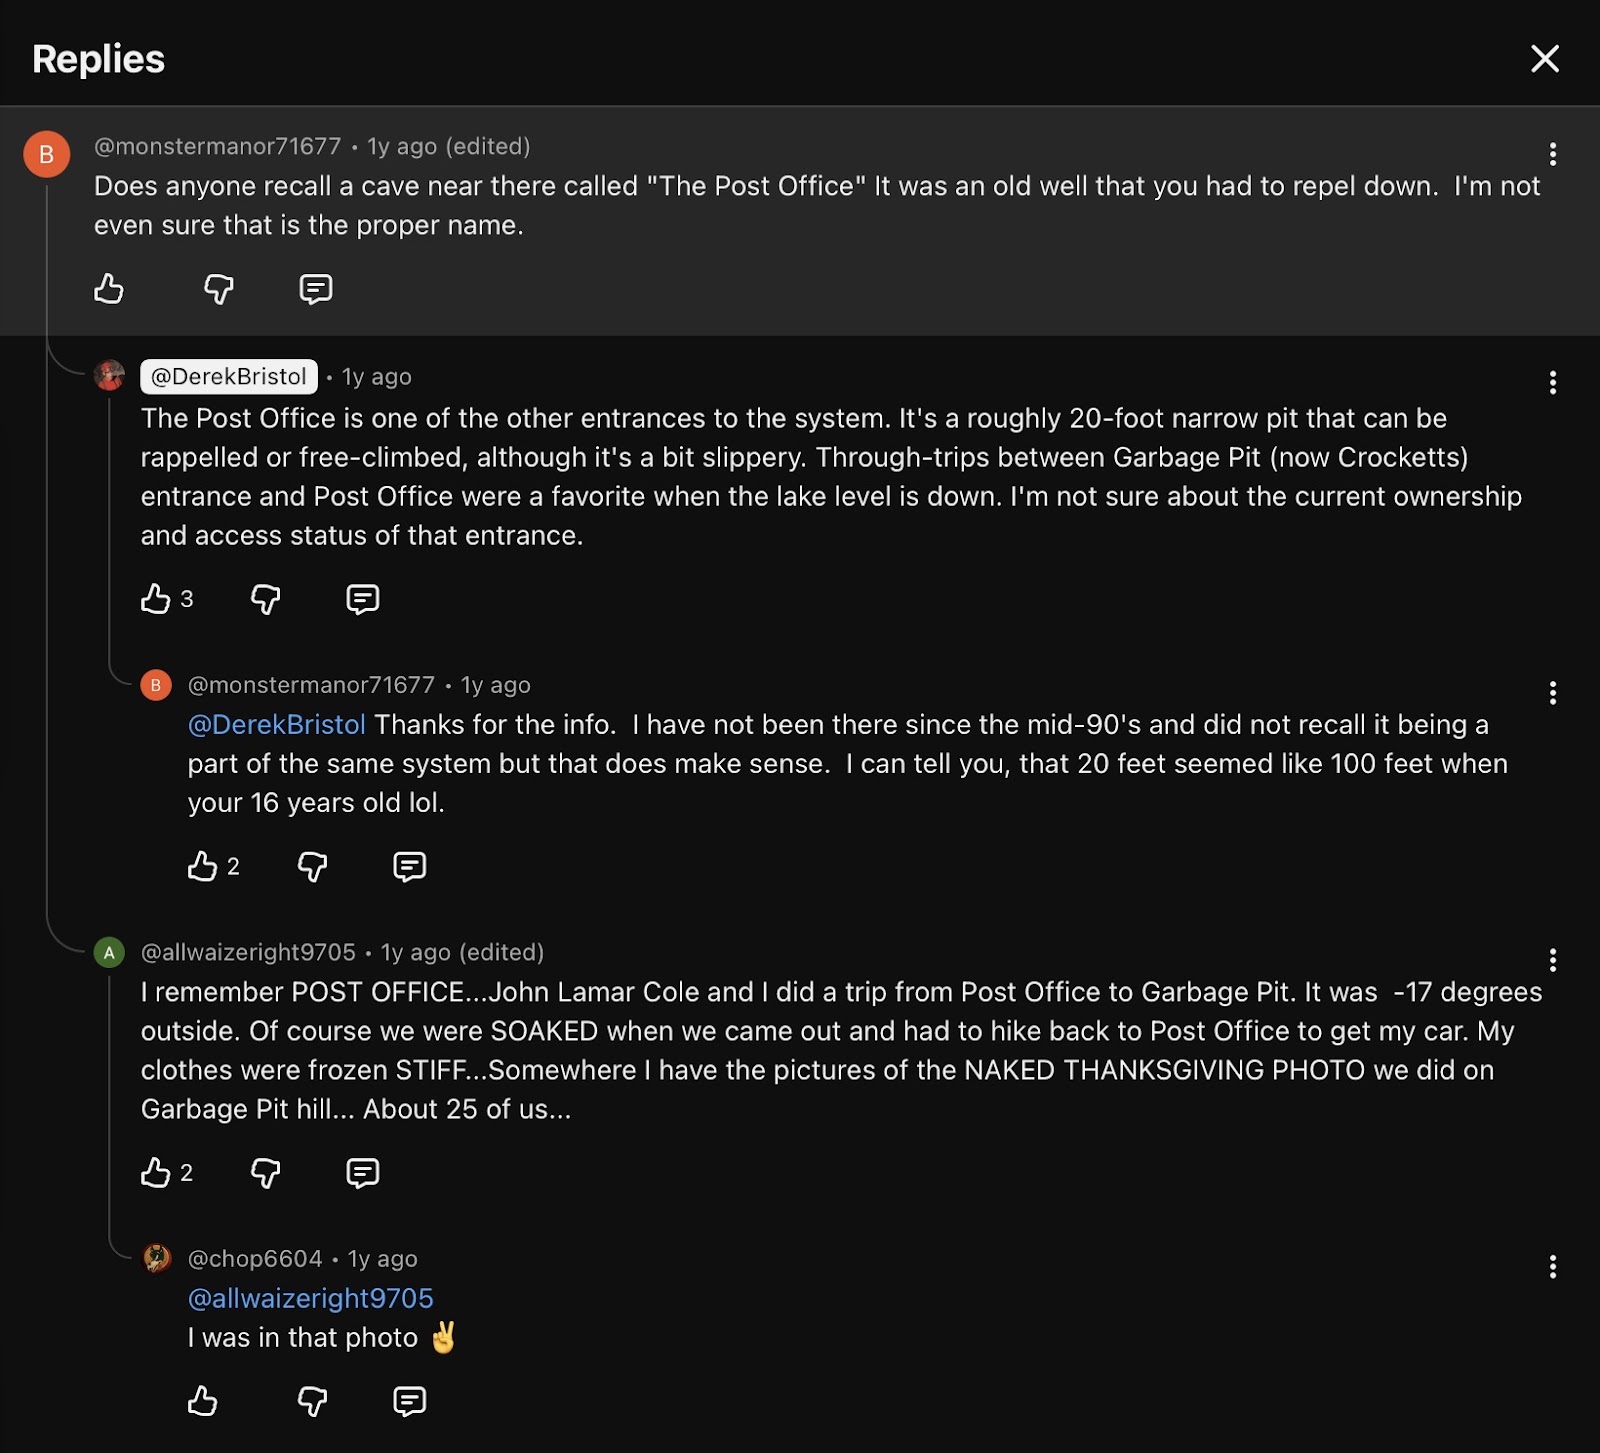Image resolution: width=1600 pixels, height=1453 pixels.
Task: Like allwaizeright9705's frozen clothes comment
Action: [156, 1172]
